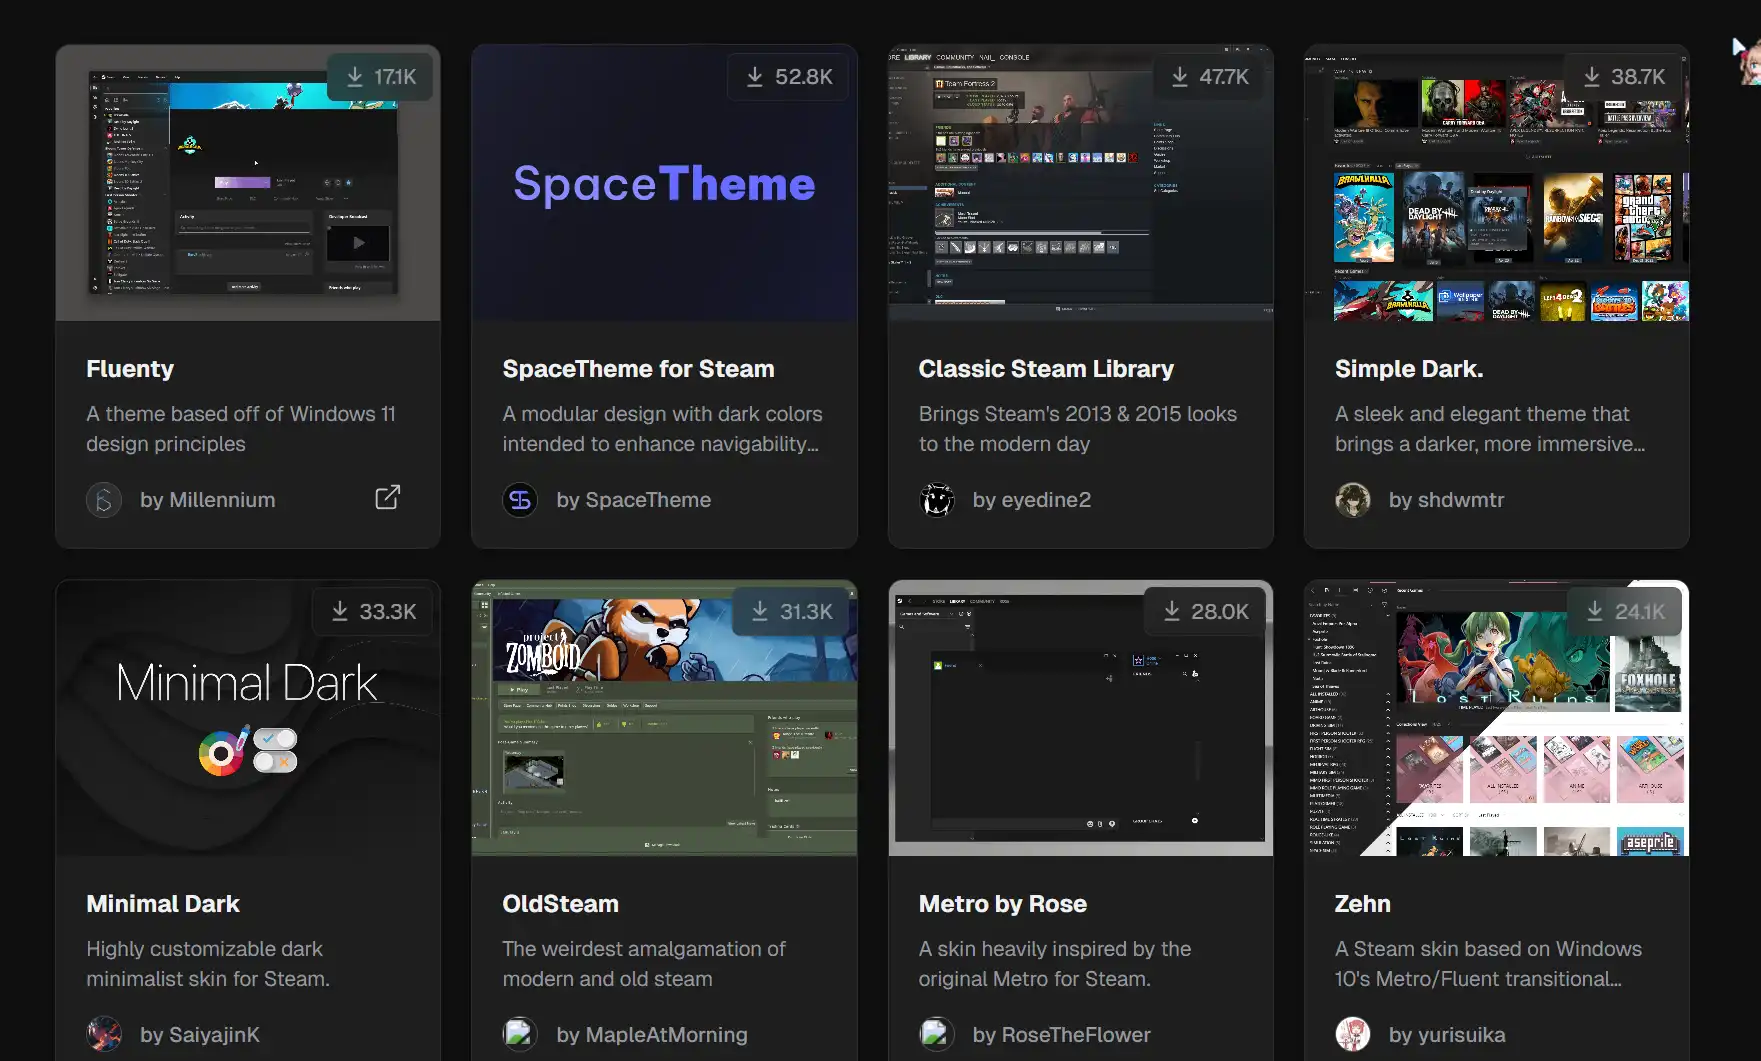The height and width of the screenshot is (1061, 1761).
Task: Click the author name 'by Millennium'
Action: [208, 500]
